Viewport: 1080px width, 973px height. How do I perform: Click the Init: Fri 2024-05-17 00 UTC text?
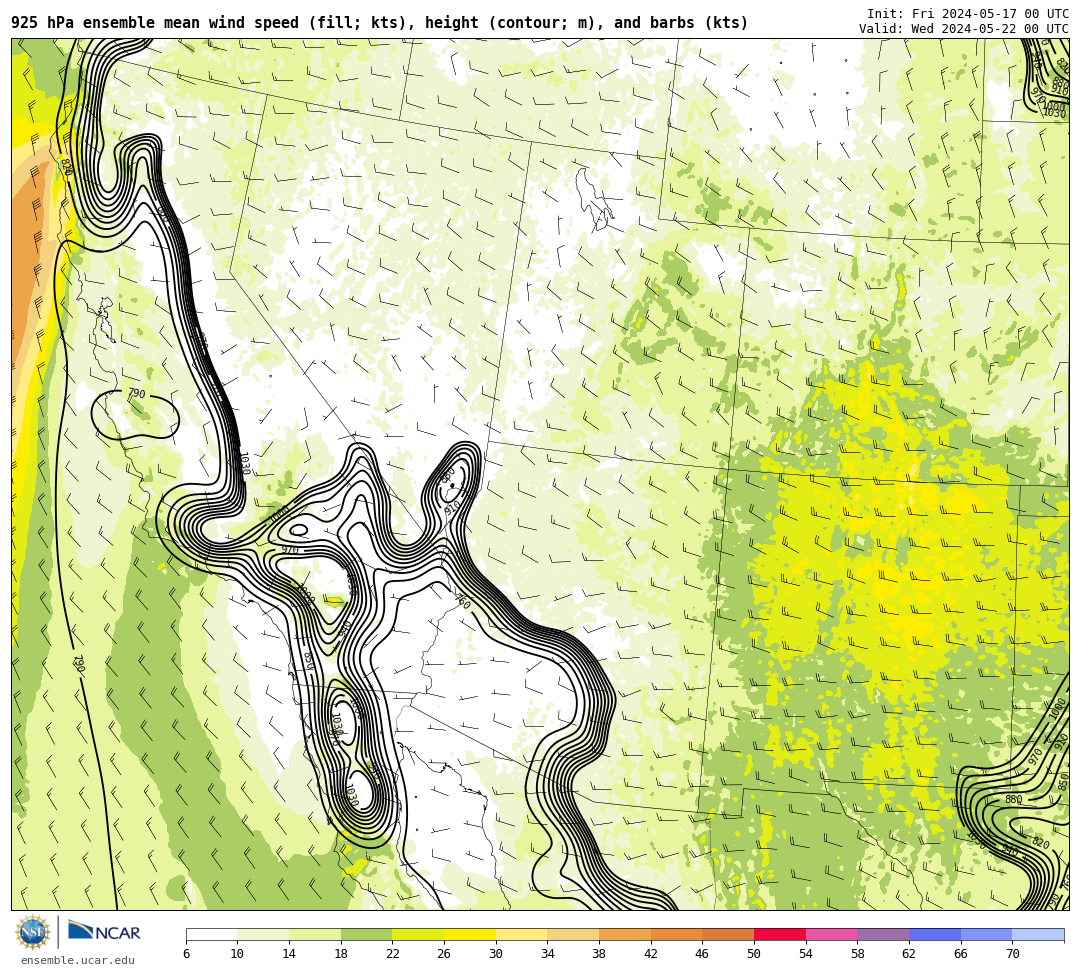(x=968, y=14)
